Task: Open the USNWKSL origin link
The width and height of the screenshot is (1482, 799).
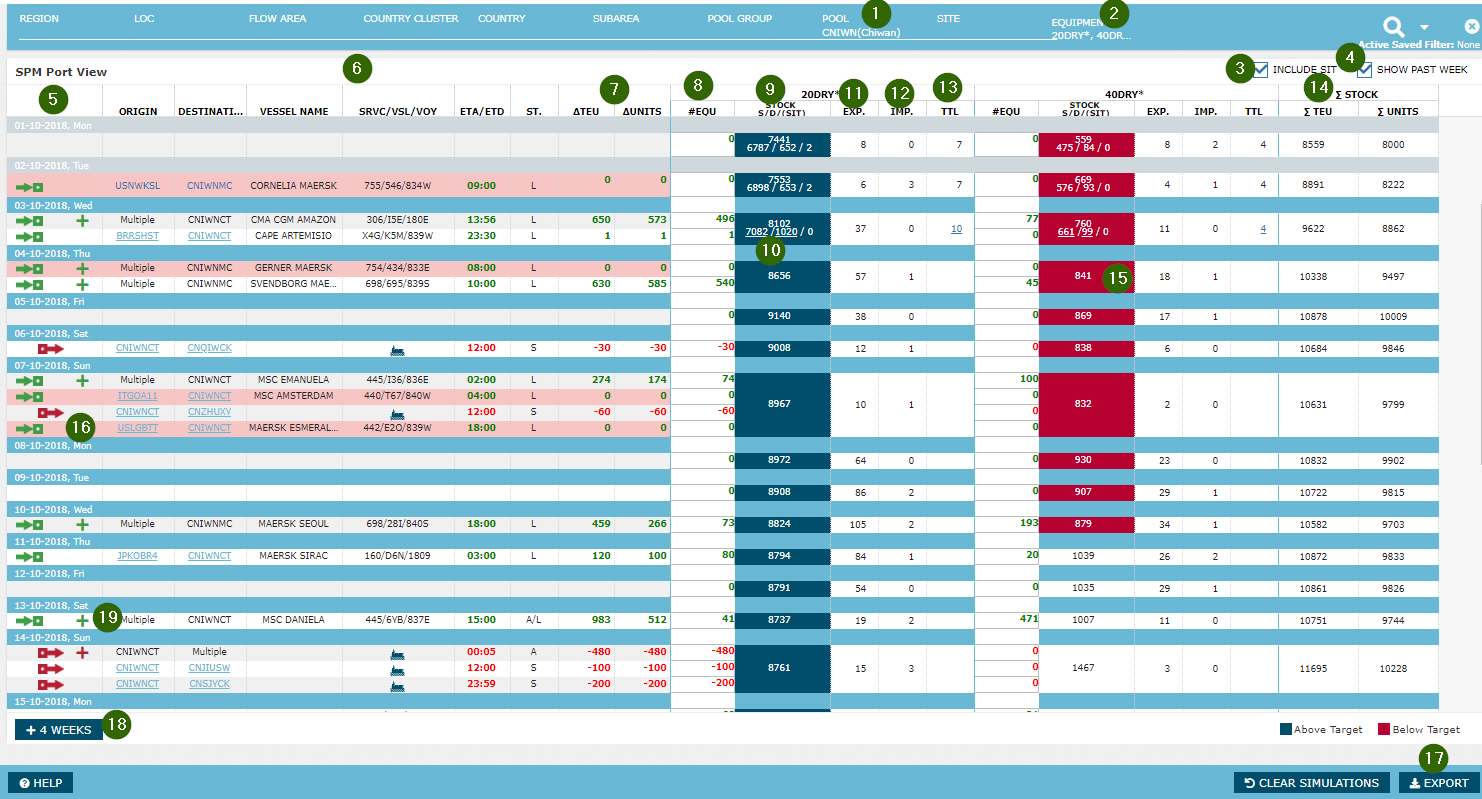Action: tap(137, 186)
